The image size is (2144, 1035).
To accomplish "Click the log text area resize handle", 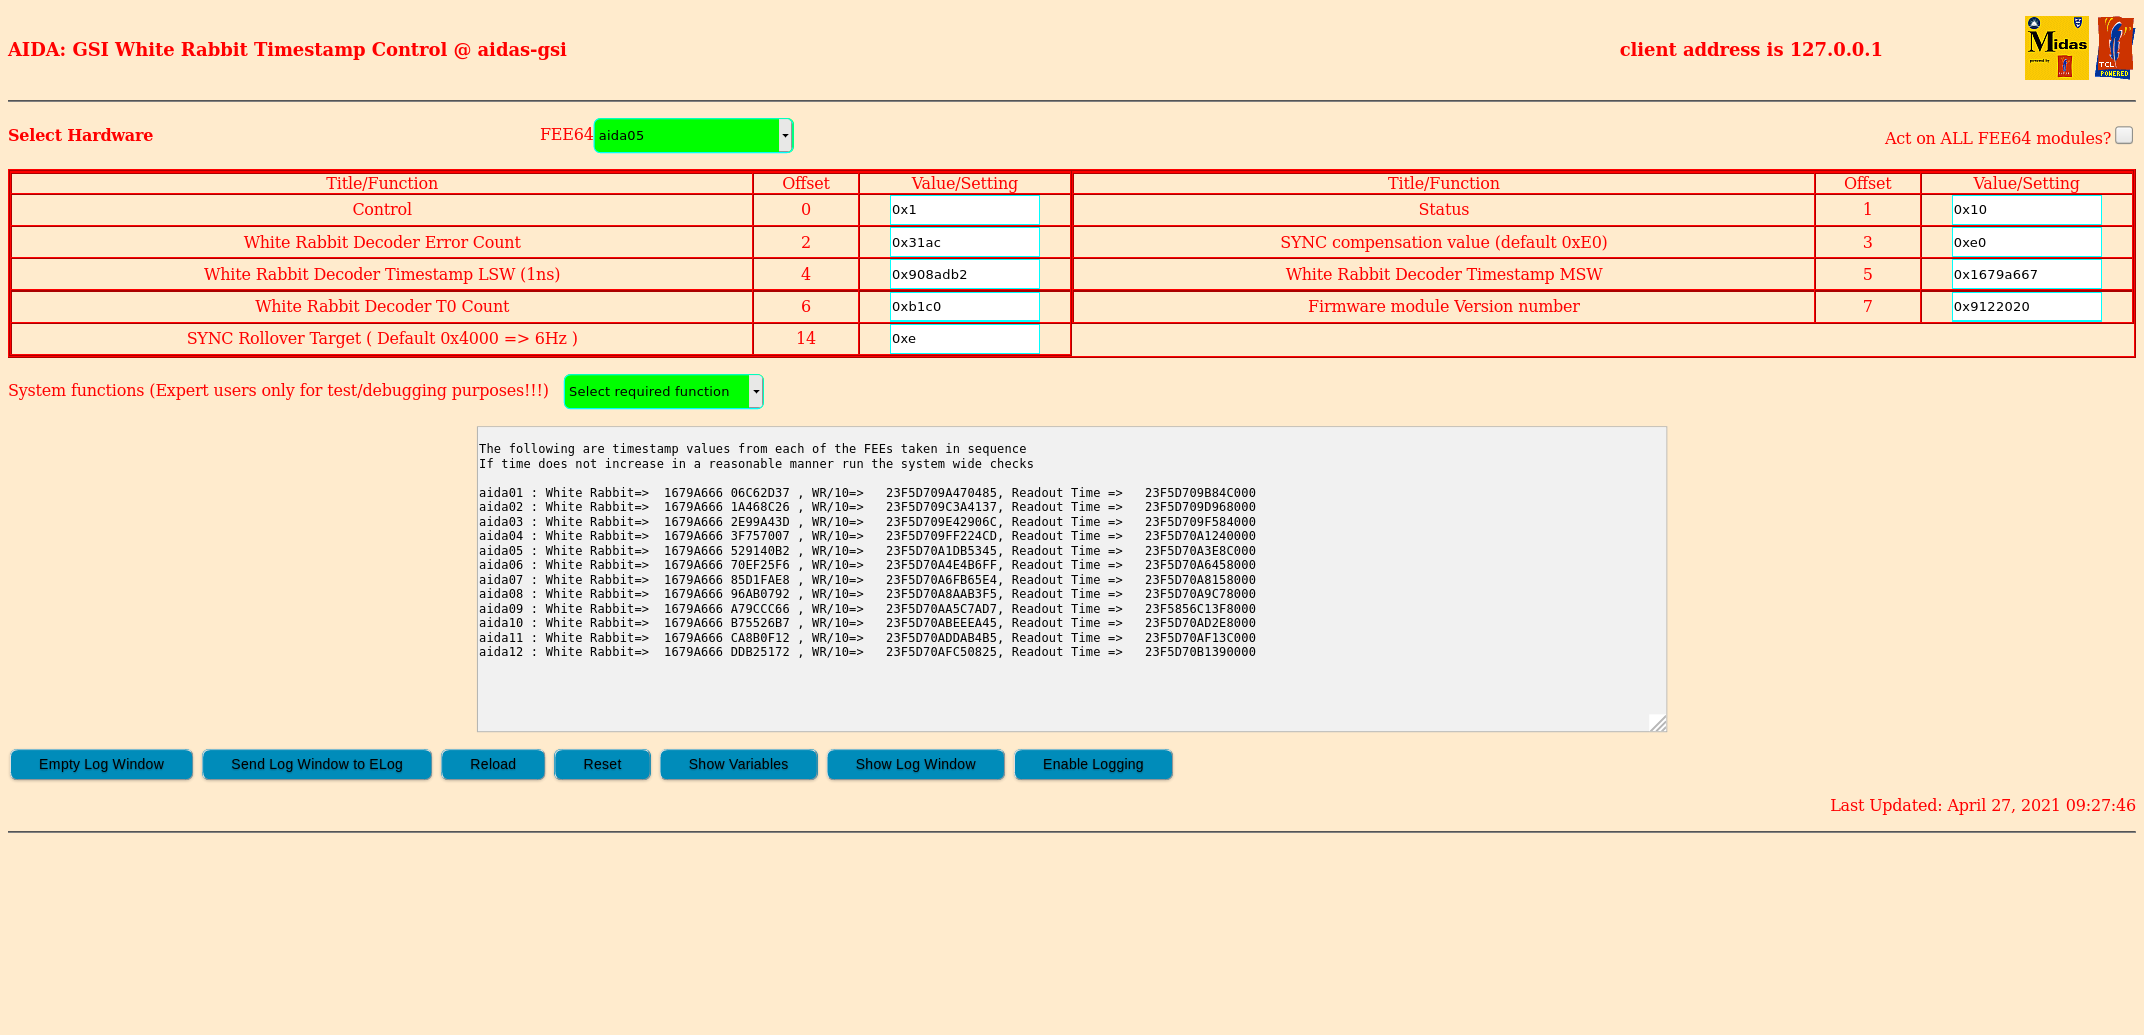I will 1657,722.
